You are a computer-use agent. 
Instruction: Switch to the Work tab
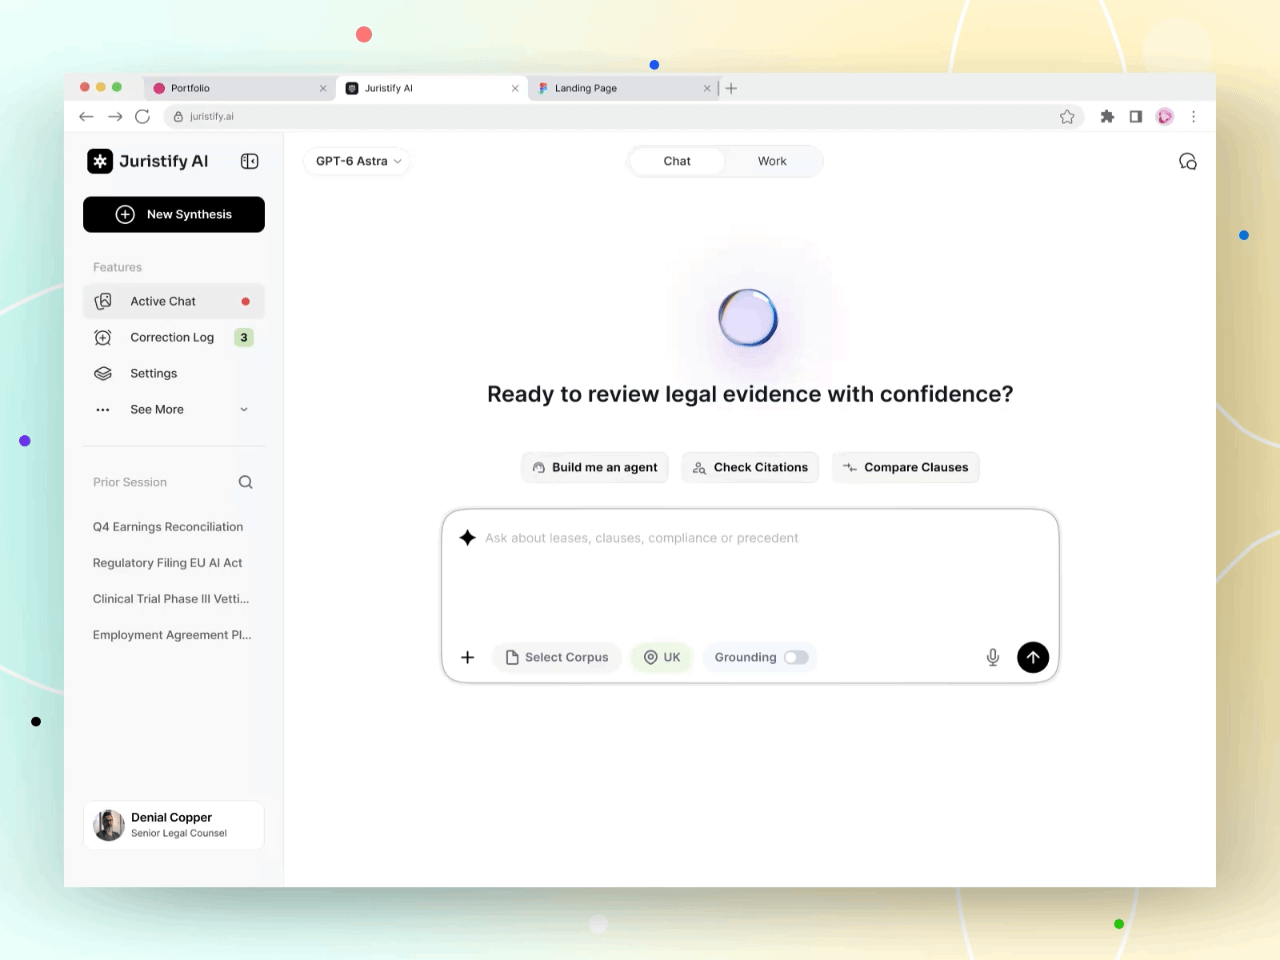click(x=772, y=161)
